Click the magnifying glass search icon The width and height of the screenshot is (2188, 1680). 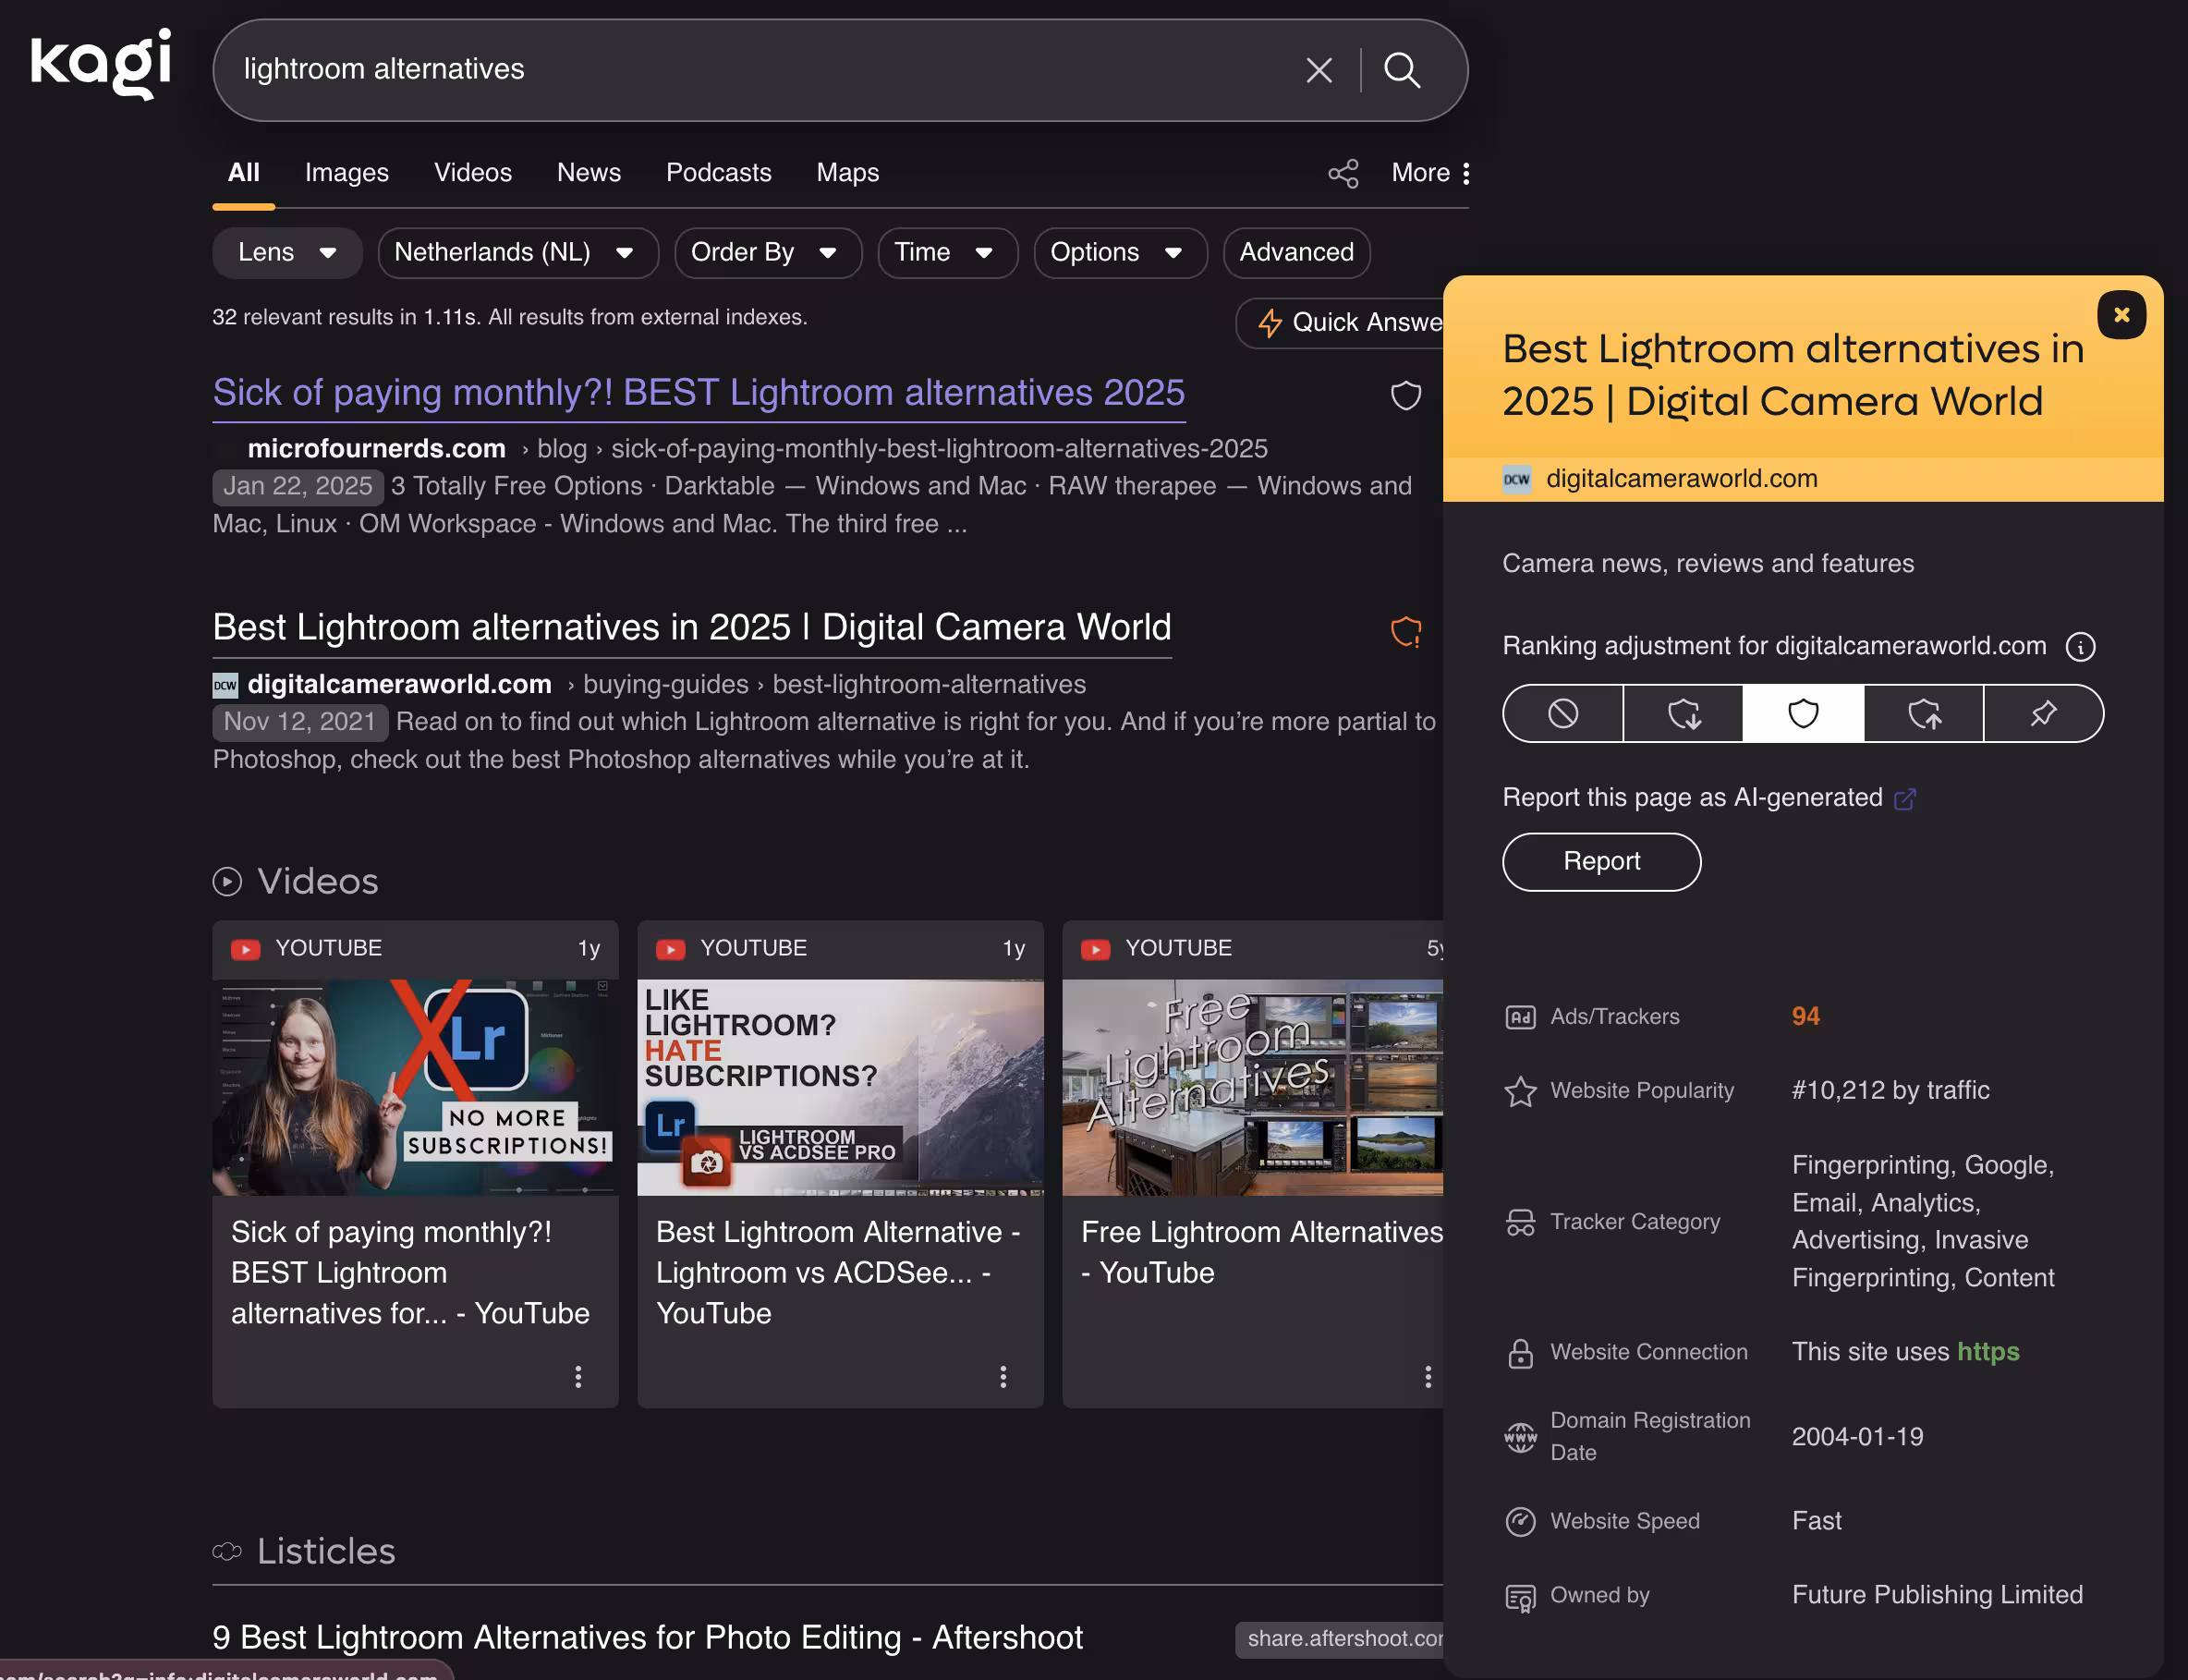coord(1402,70)
